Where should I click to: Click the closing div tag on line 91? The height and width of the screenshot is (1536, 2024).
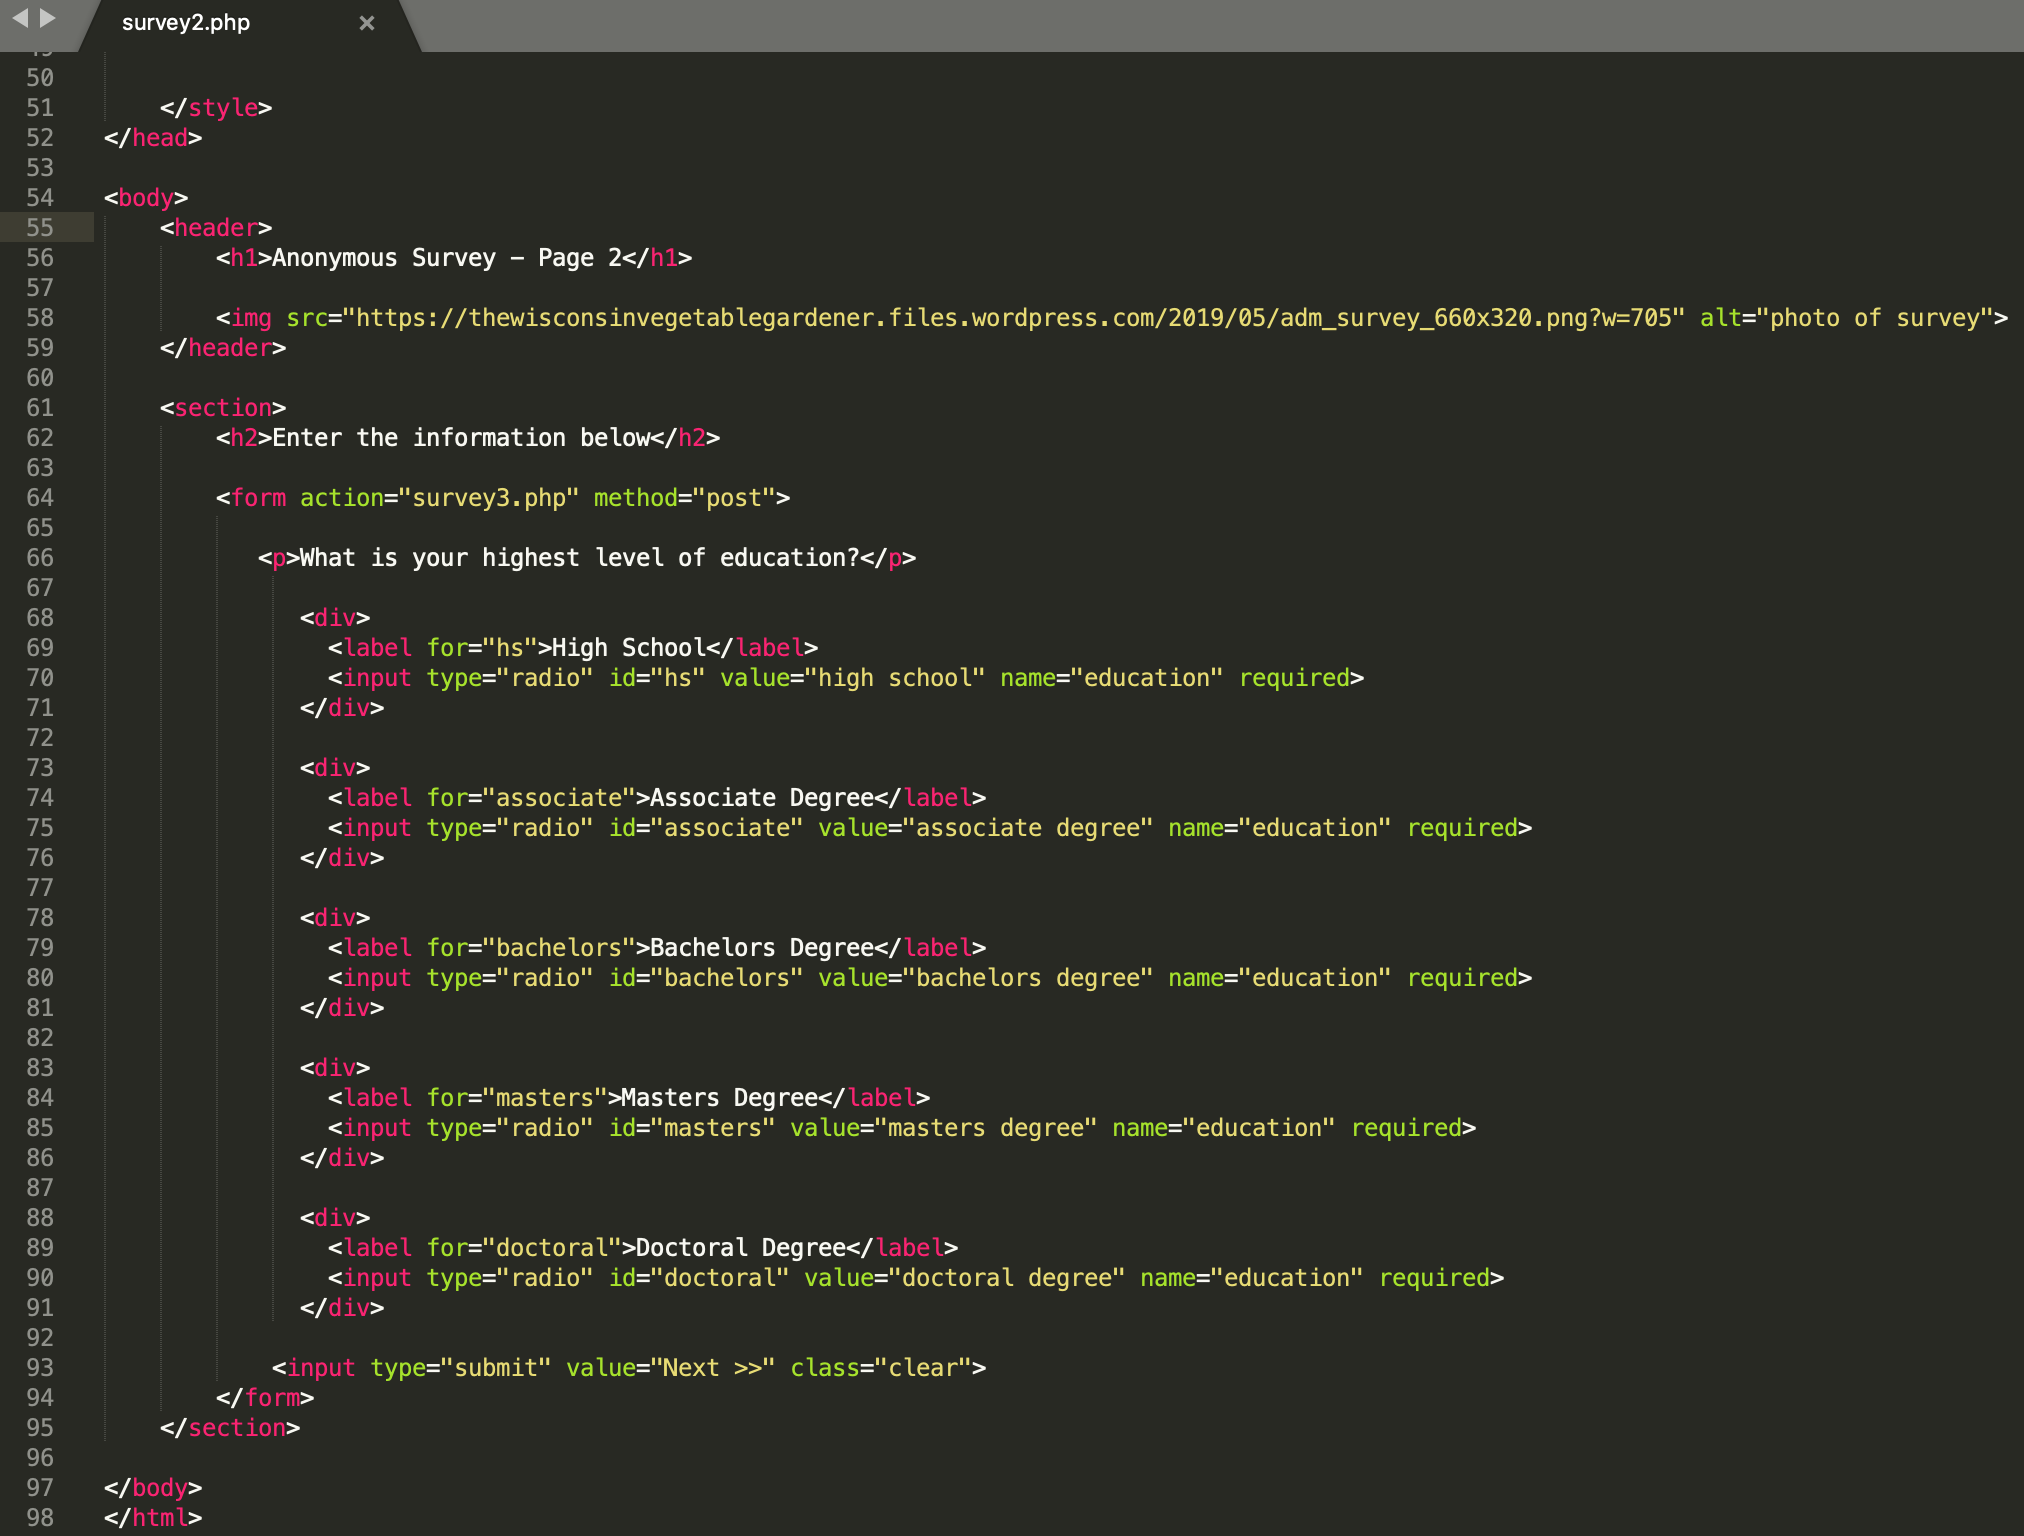[342, 1308]
